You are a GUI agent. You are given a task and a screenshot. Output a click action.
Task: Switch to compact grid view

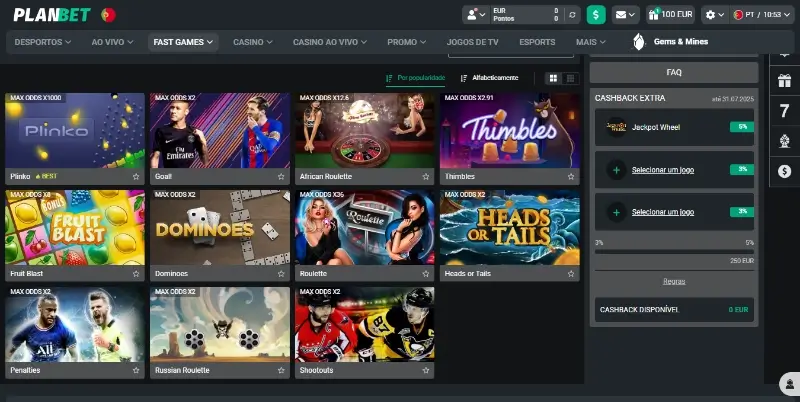570,78
